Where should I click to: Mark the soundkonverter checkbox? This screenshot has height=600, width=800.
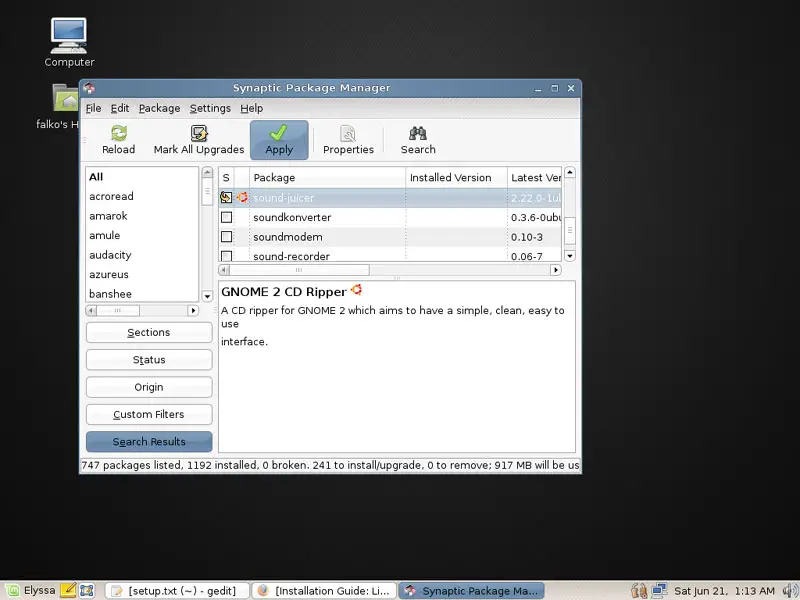(x=227, y=217)
